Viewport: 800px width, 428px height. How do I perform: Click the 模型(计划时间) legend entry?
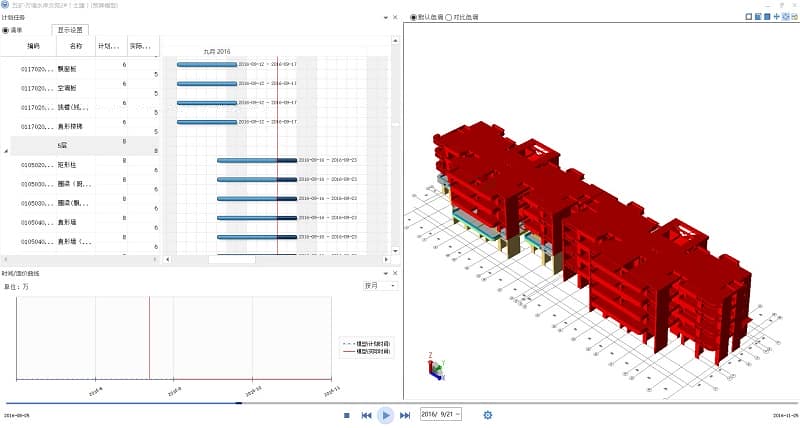(367, 344)
